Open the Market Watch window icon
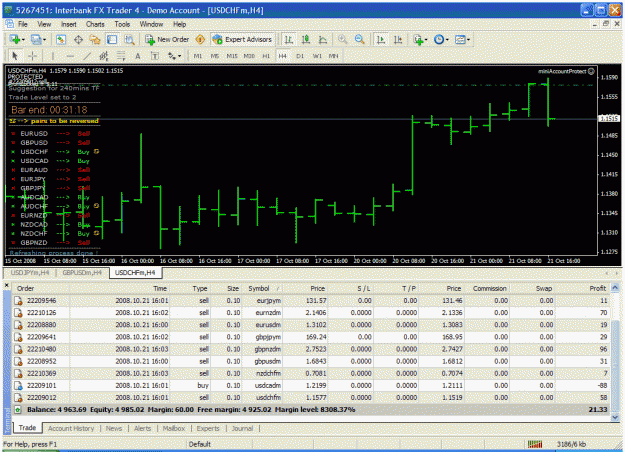Viewport: 625px width, 452px height. (61, 39)
